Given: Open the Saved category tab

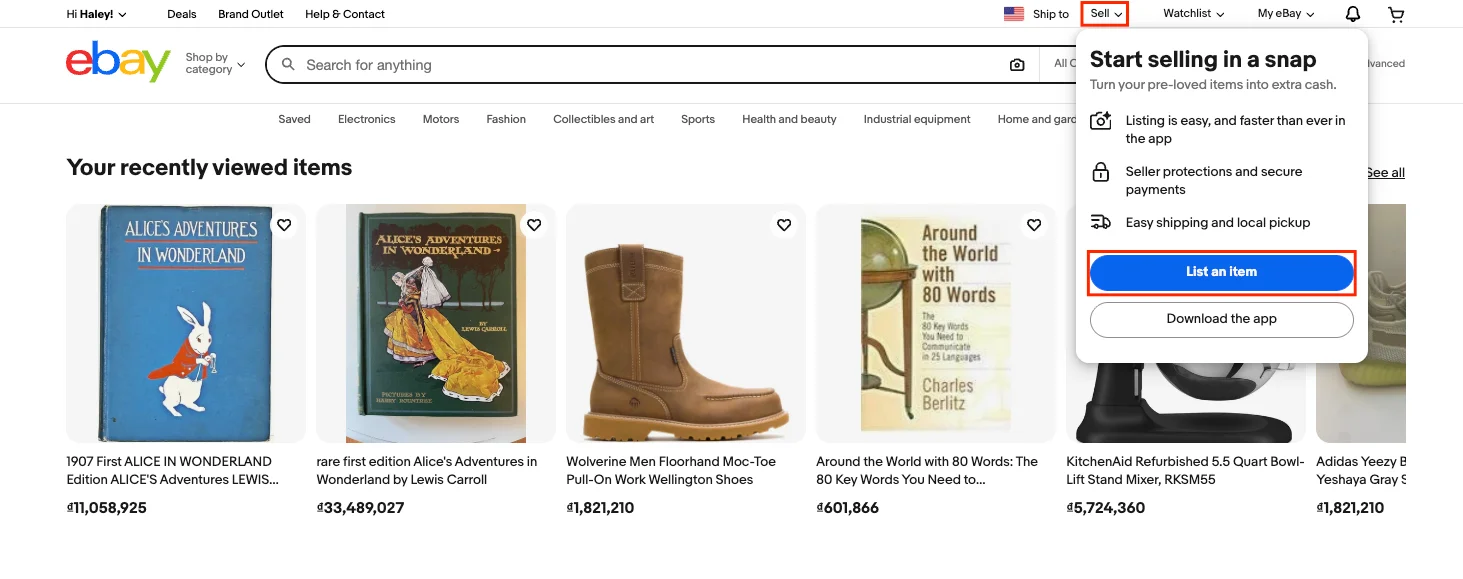Looking at the screenshot, I should 294,119.
